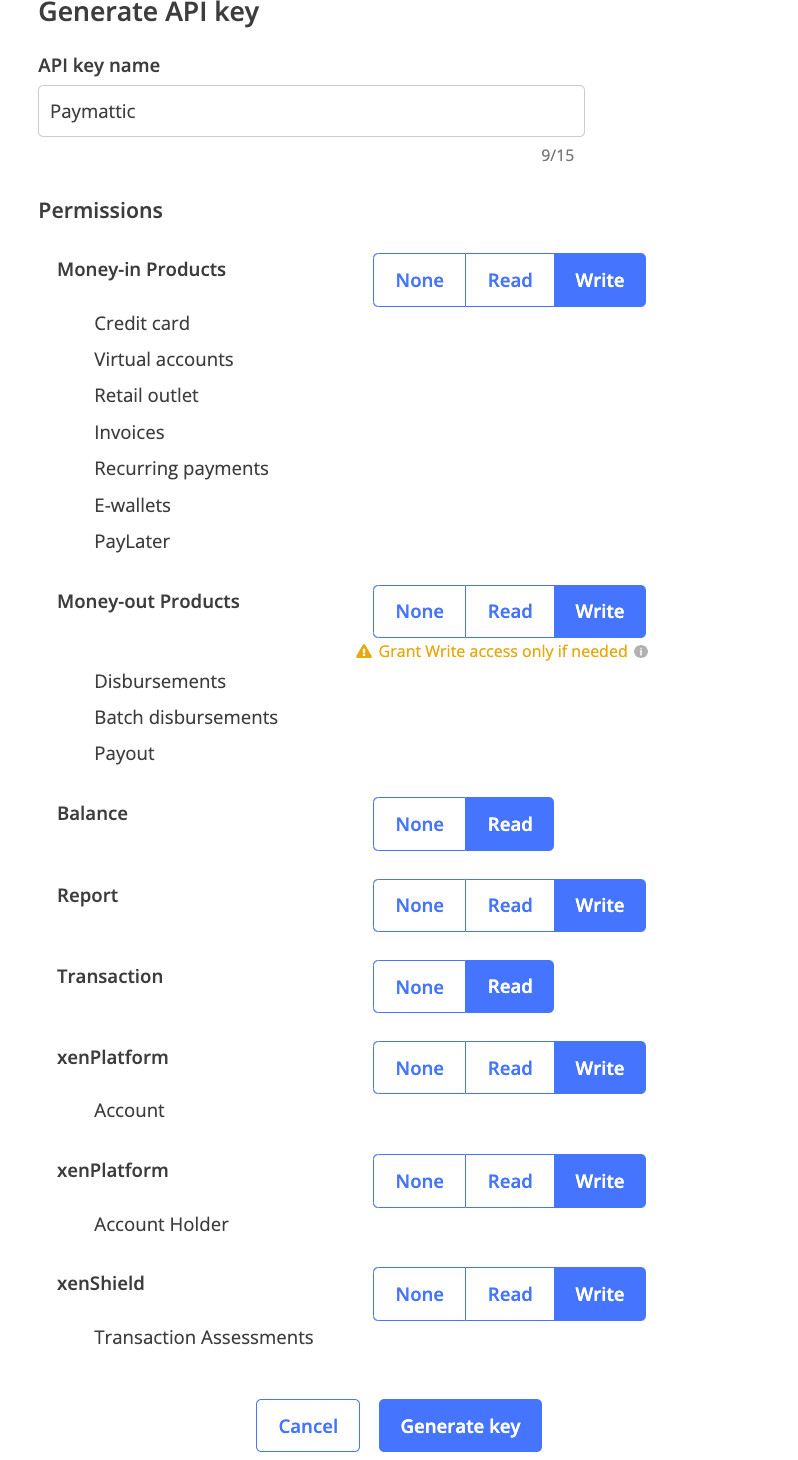The height and width of the screenshot is (1460, 798).
Task: Click the info icon beside the Write access warning
Action: click(x=640, y=651)
